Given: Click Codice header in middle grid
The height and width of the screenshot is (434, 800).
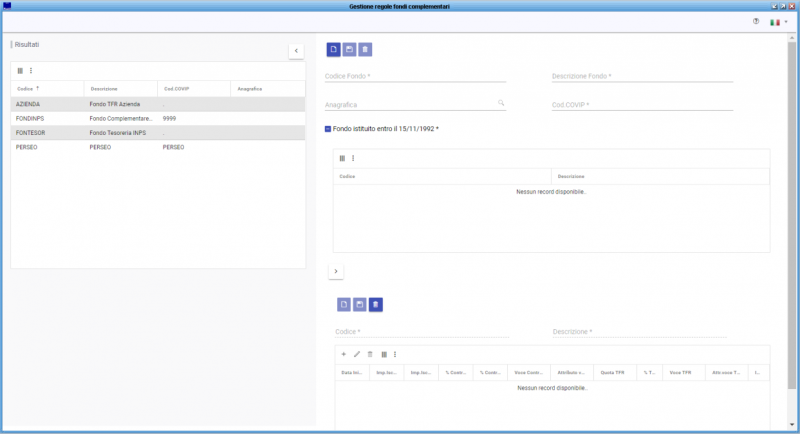Looking at the screenshot, I should coord(442,176).
